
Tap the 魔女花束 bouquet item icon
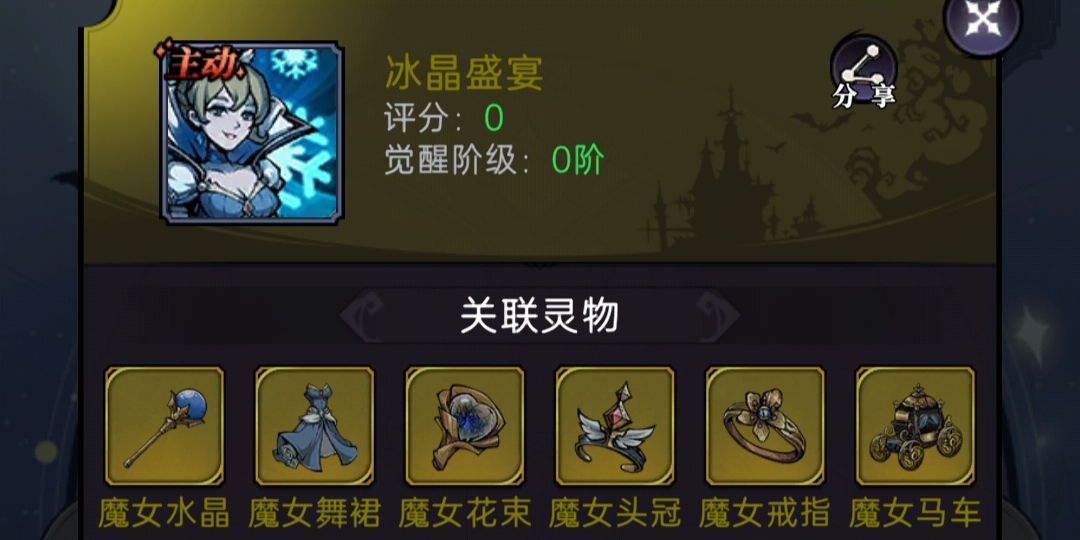[x=465, y=426]
